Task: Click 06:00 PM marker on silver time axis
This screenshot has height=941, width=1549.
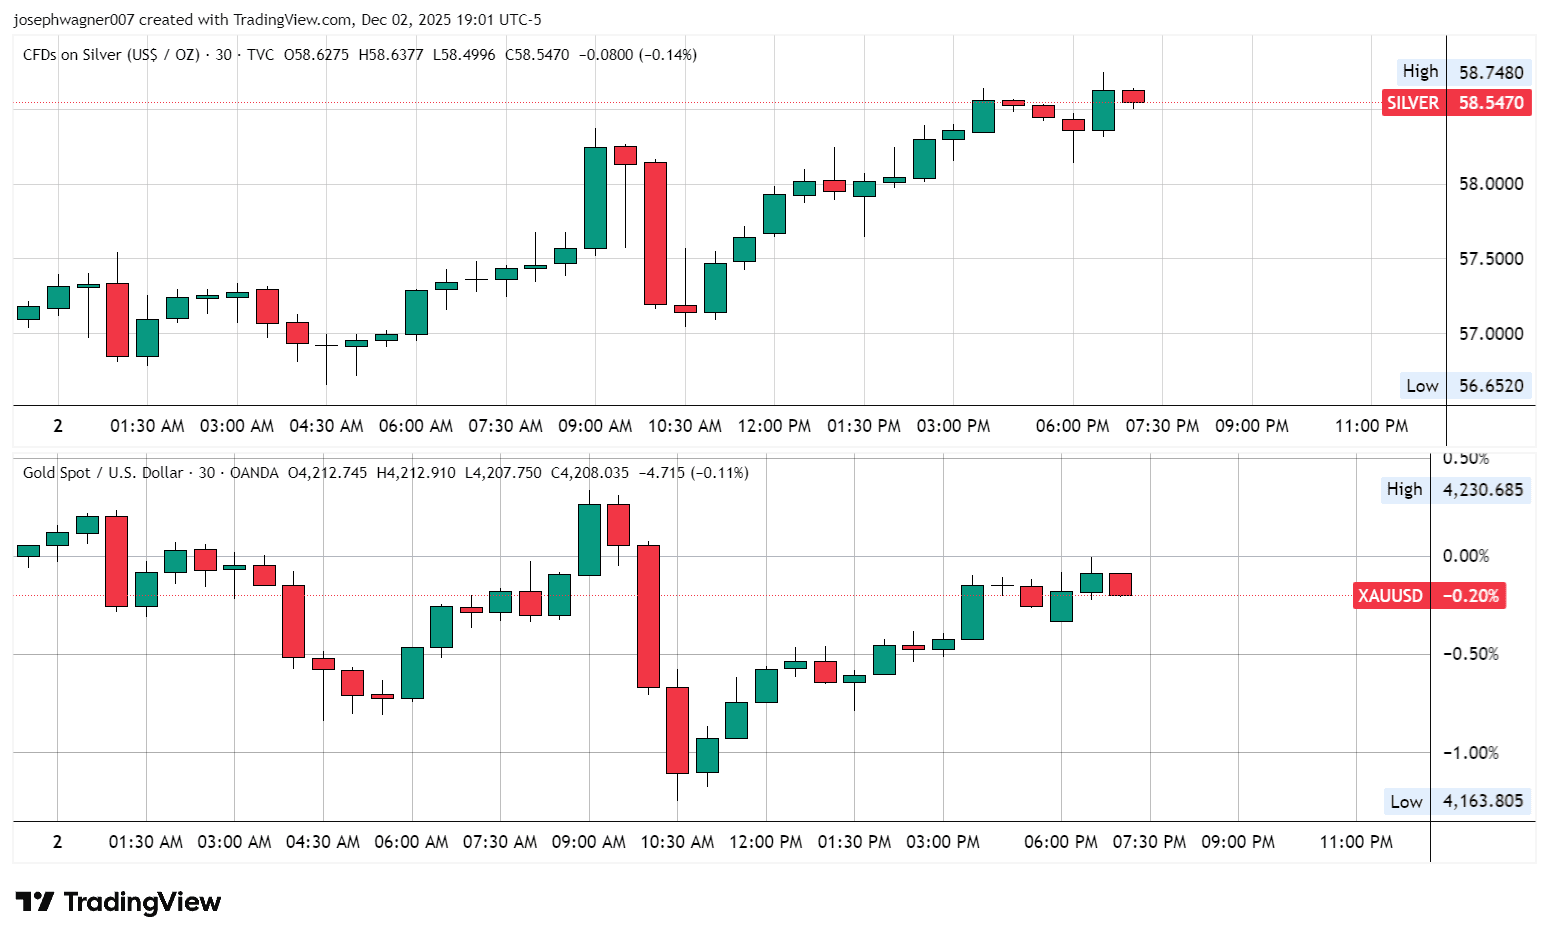Action: (x=1072, y=426)
